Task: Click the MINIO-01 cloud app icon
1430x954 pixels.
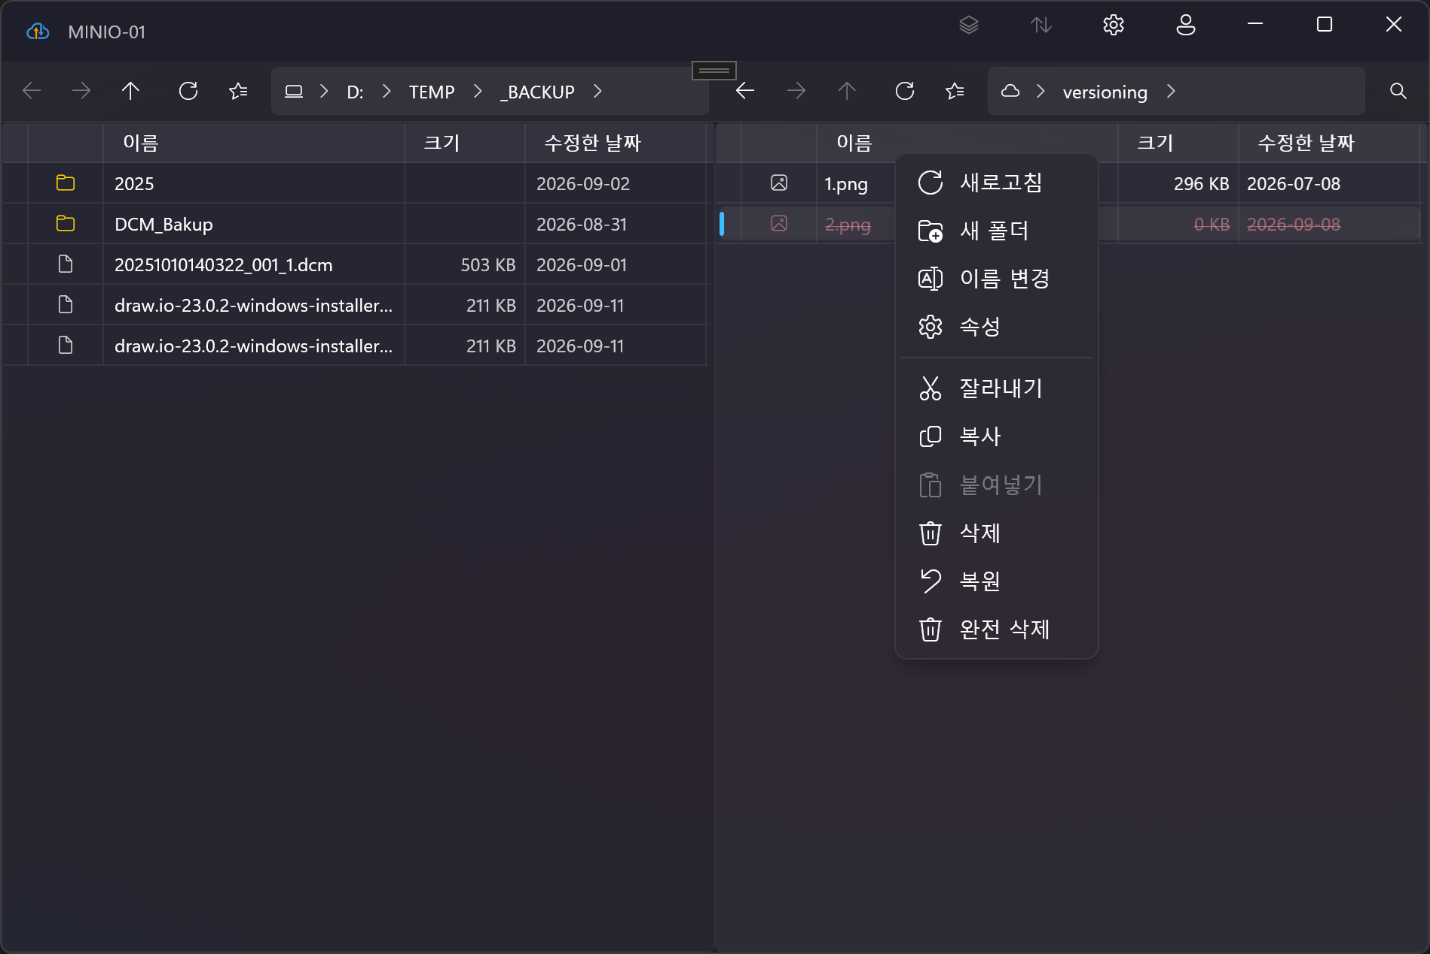Action: [38, 31]
